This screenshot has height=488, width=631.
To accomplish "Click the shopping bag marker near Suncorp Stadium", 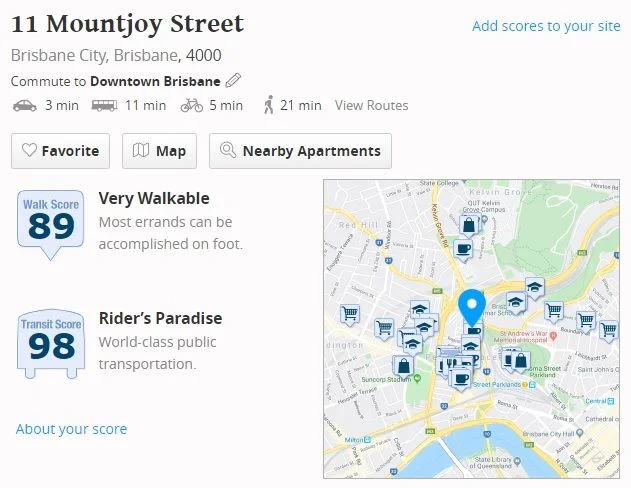I will (403, 366).
